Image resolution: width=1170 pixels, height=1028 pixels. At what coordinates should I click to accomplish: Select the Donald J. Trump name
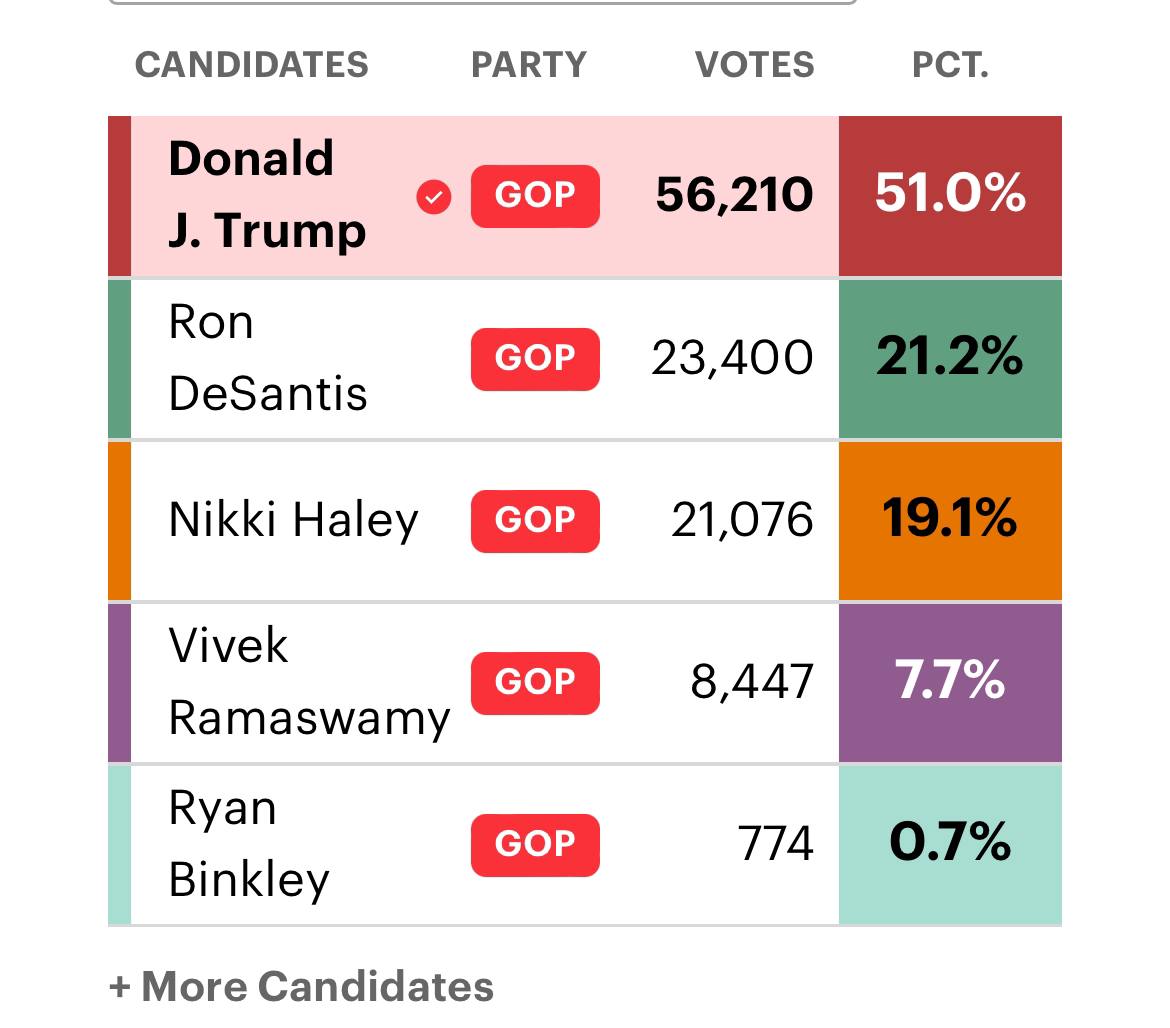pyautogui.click(x=267, y=195)
